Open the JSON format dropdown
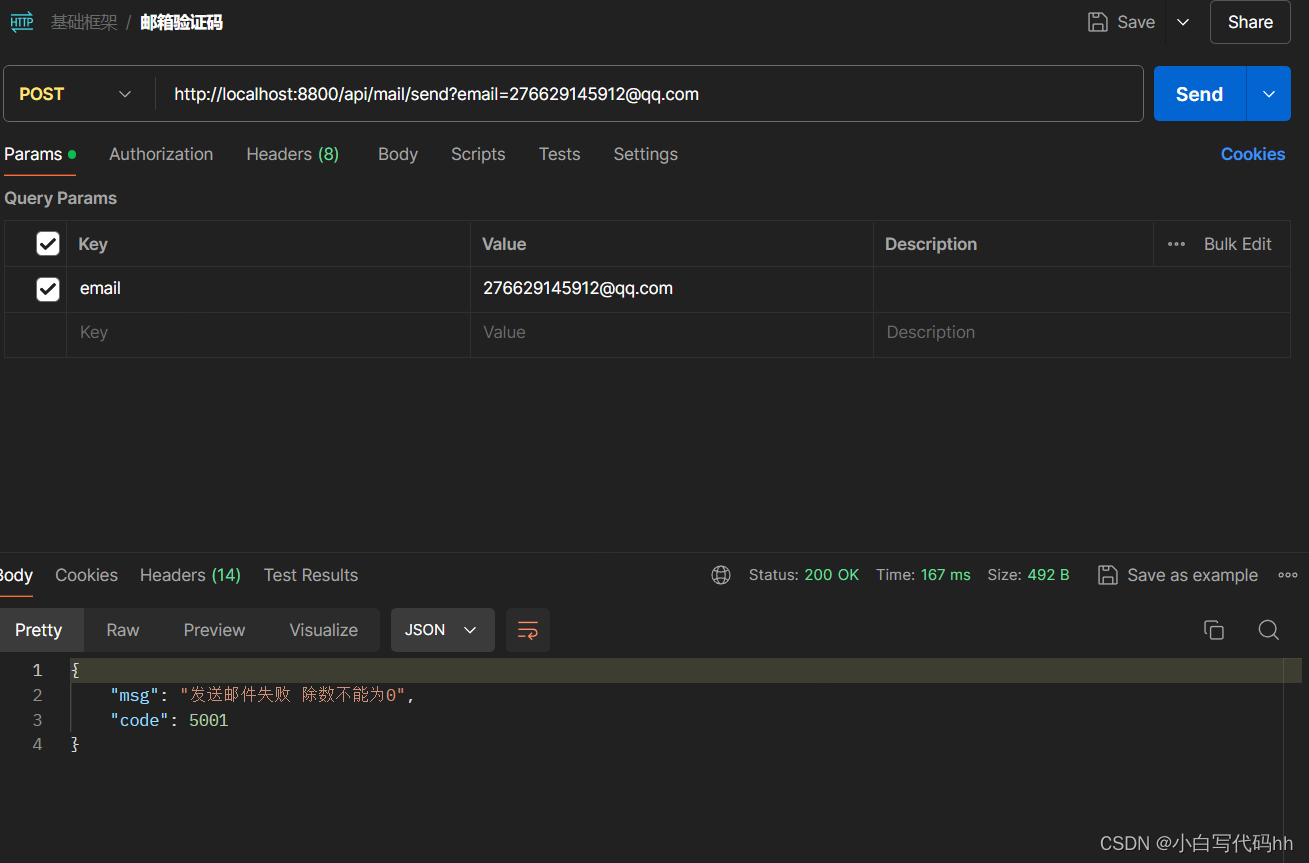 (x=442, y=630)
